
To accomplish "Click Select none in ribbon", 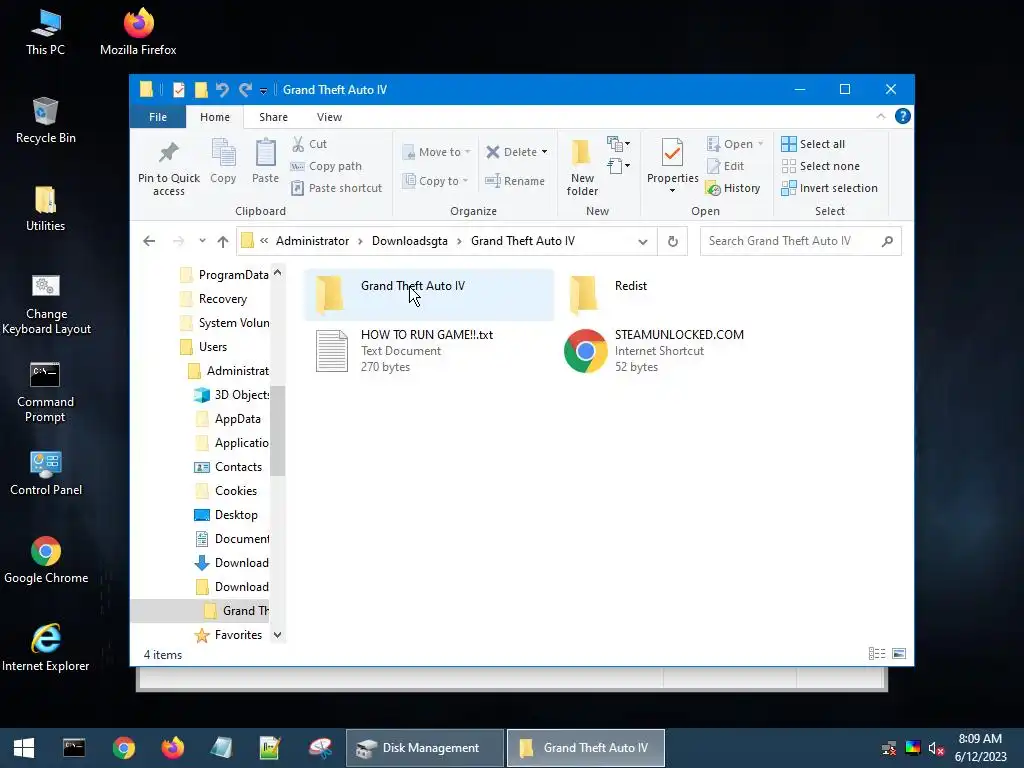I will click(821, 166).
